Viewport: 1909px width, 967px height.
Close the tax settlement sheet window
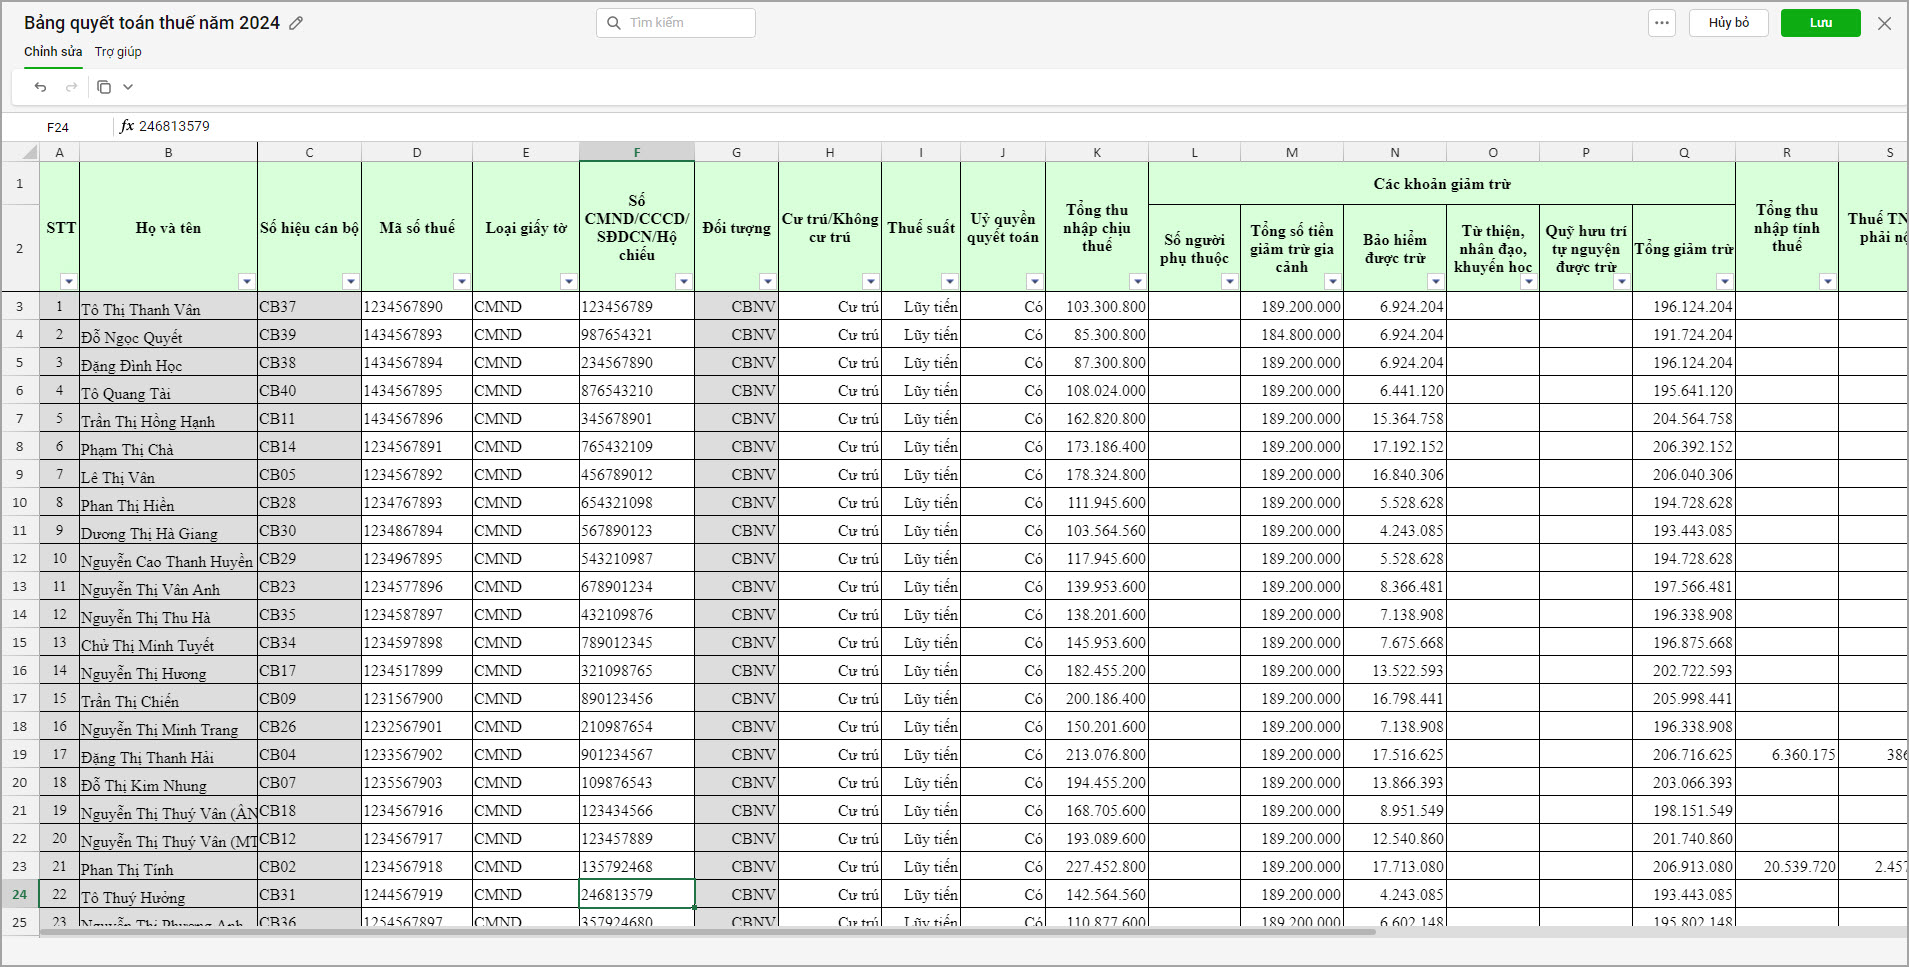coord(1884,23)
